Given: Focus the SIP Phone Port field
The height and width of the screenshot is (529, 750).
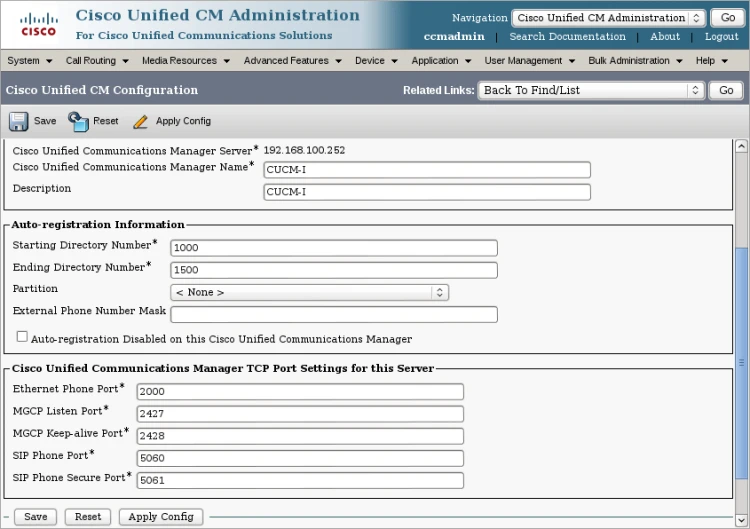Looking at the screenshot, I should pyautogui.click(x=300, y=458).
